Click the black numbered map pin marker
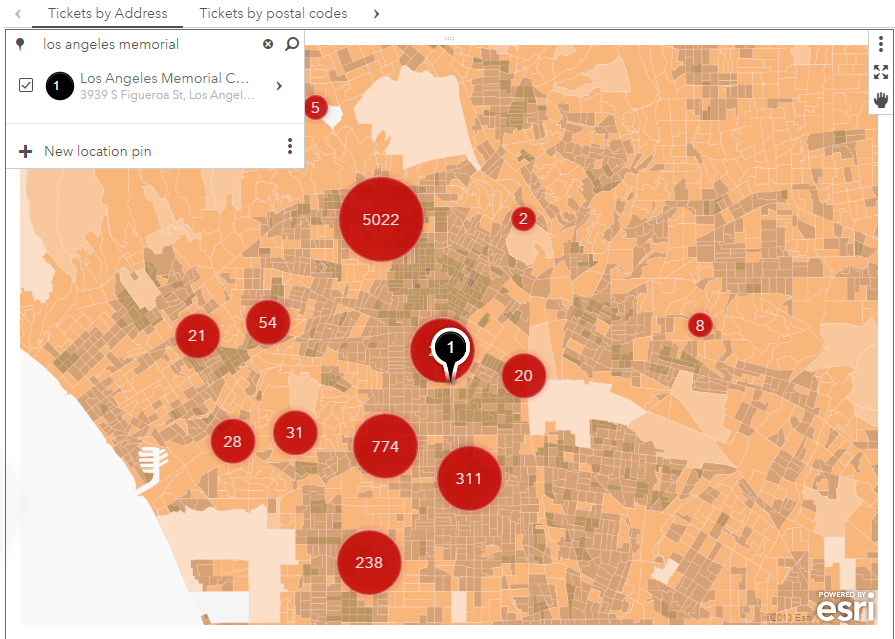895x639 pixels. 451,348
